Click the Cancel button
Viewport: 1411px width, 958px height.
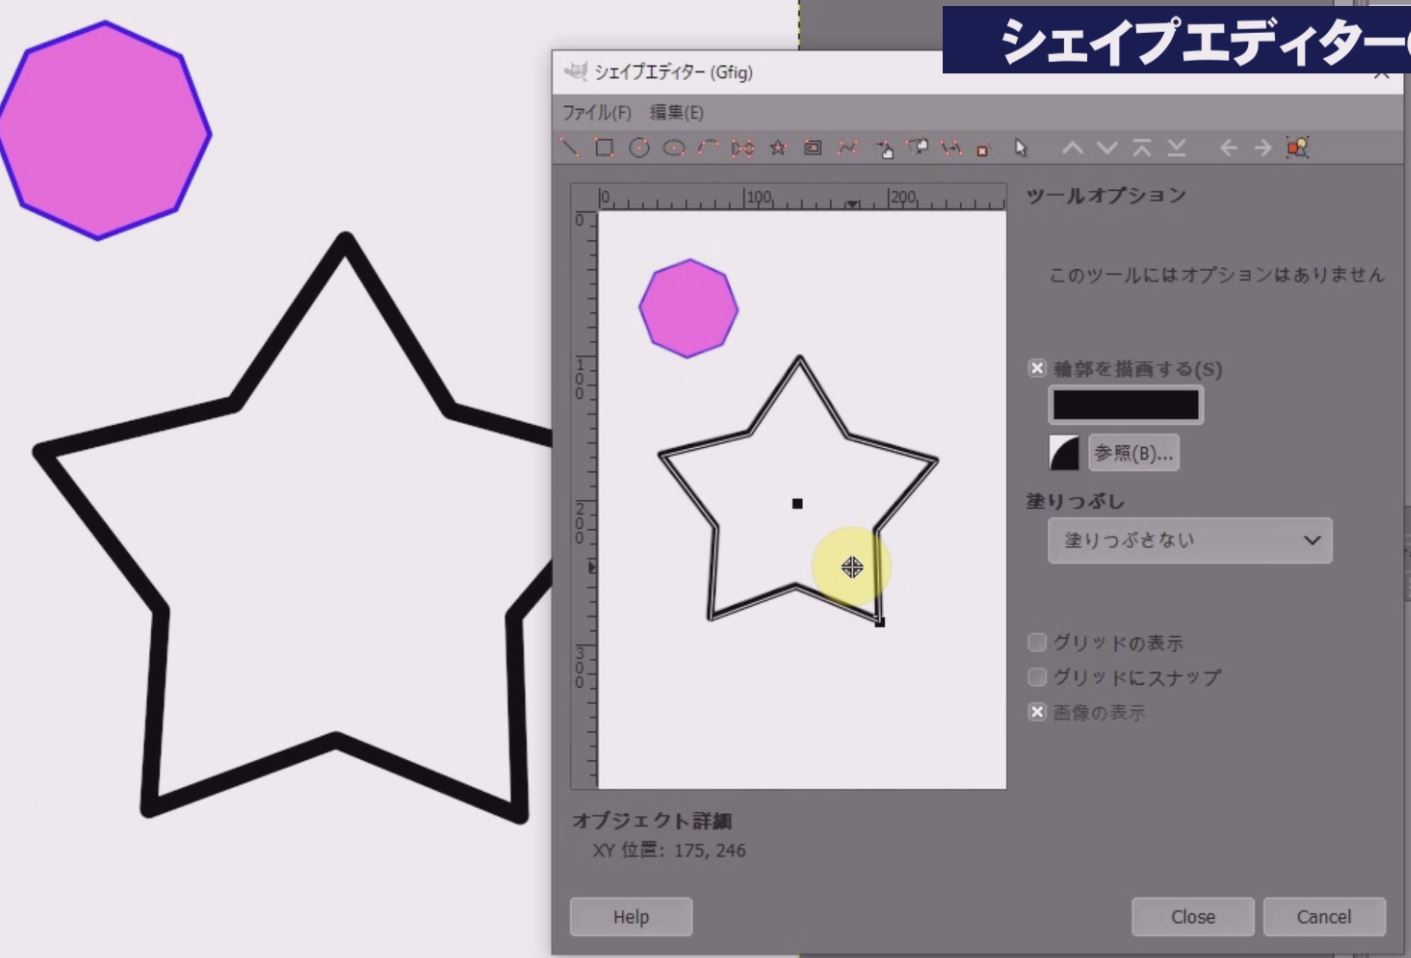pyautogui.click(x=1324, y=916)
